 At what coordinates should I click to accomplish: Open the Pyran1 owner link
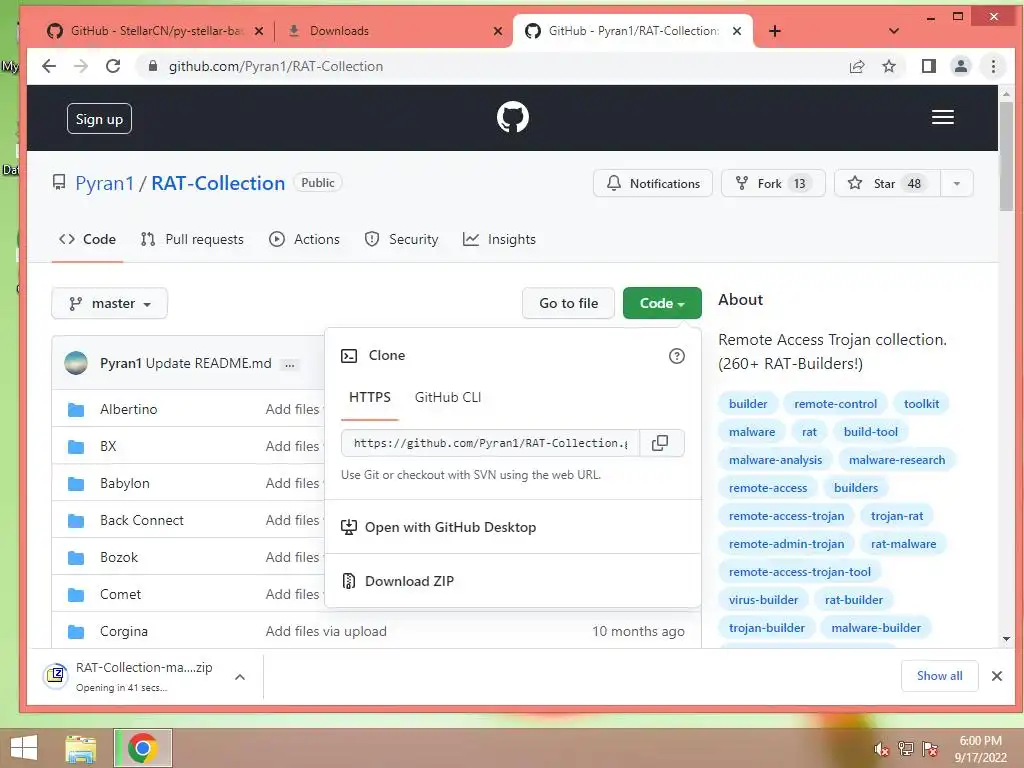tap(104, 184)
